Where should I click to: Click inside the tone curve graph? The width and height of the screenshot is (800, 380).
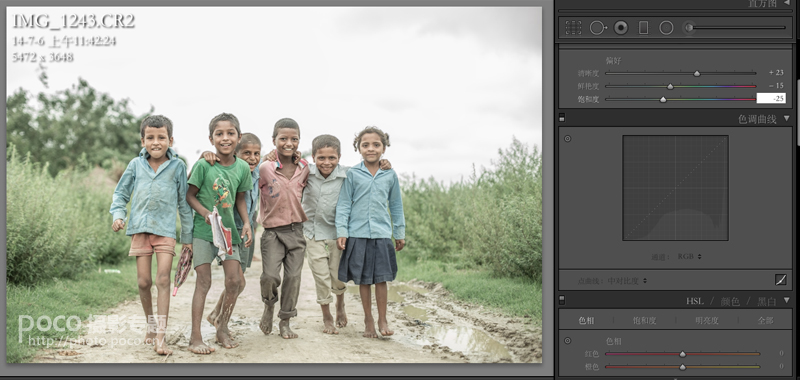675,188
